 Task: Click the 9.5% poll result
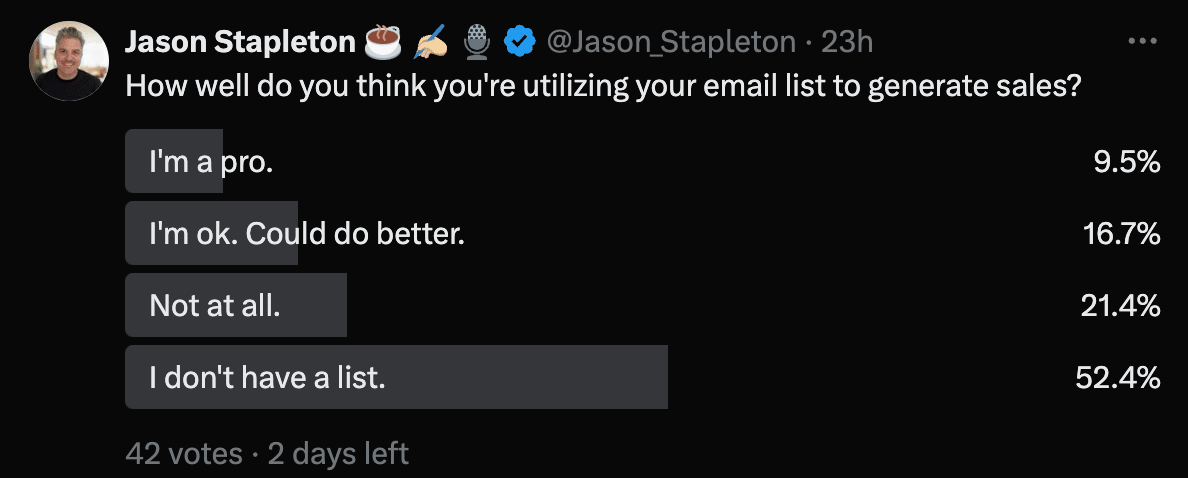coord(1127,161)
